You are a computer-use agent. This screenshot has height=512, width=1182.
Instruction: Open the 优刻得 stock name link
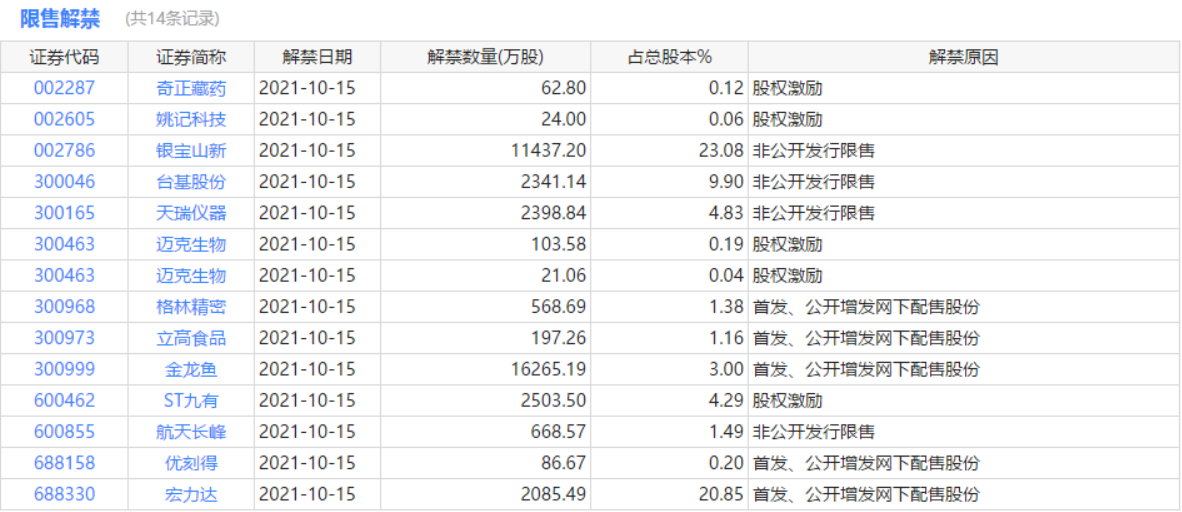click(191, 463)
